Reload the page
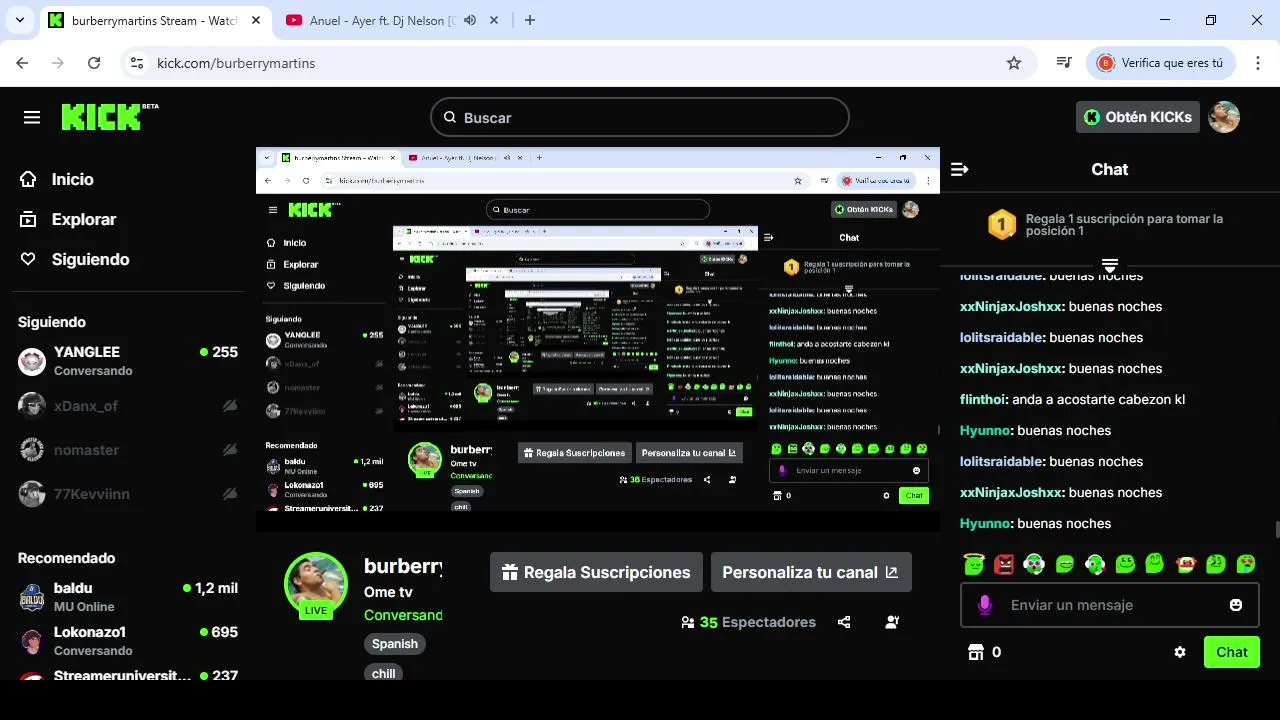This screenshot has height=720, width=1280. (x=94, y=63)
